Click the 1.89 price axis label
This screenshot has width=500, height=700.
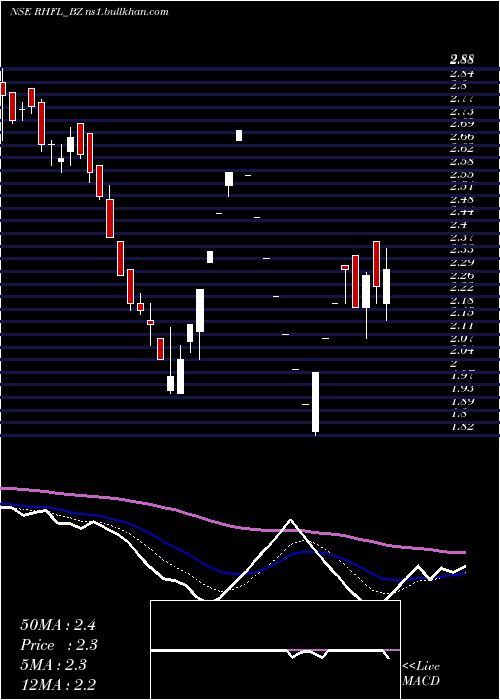coord(462,401)
